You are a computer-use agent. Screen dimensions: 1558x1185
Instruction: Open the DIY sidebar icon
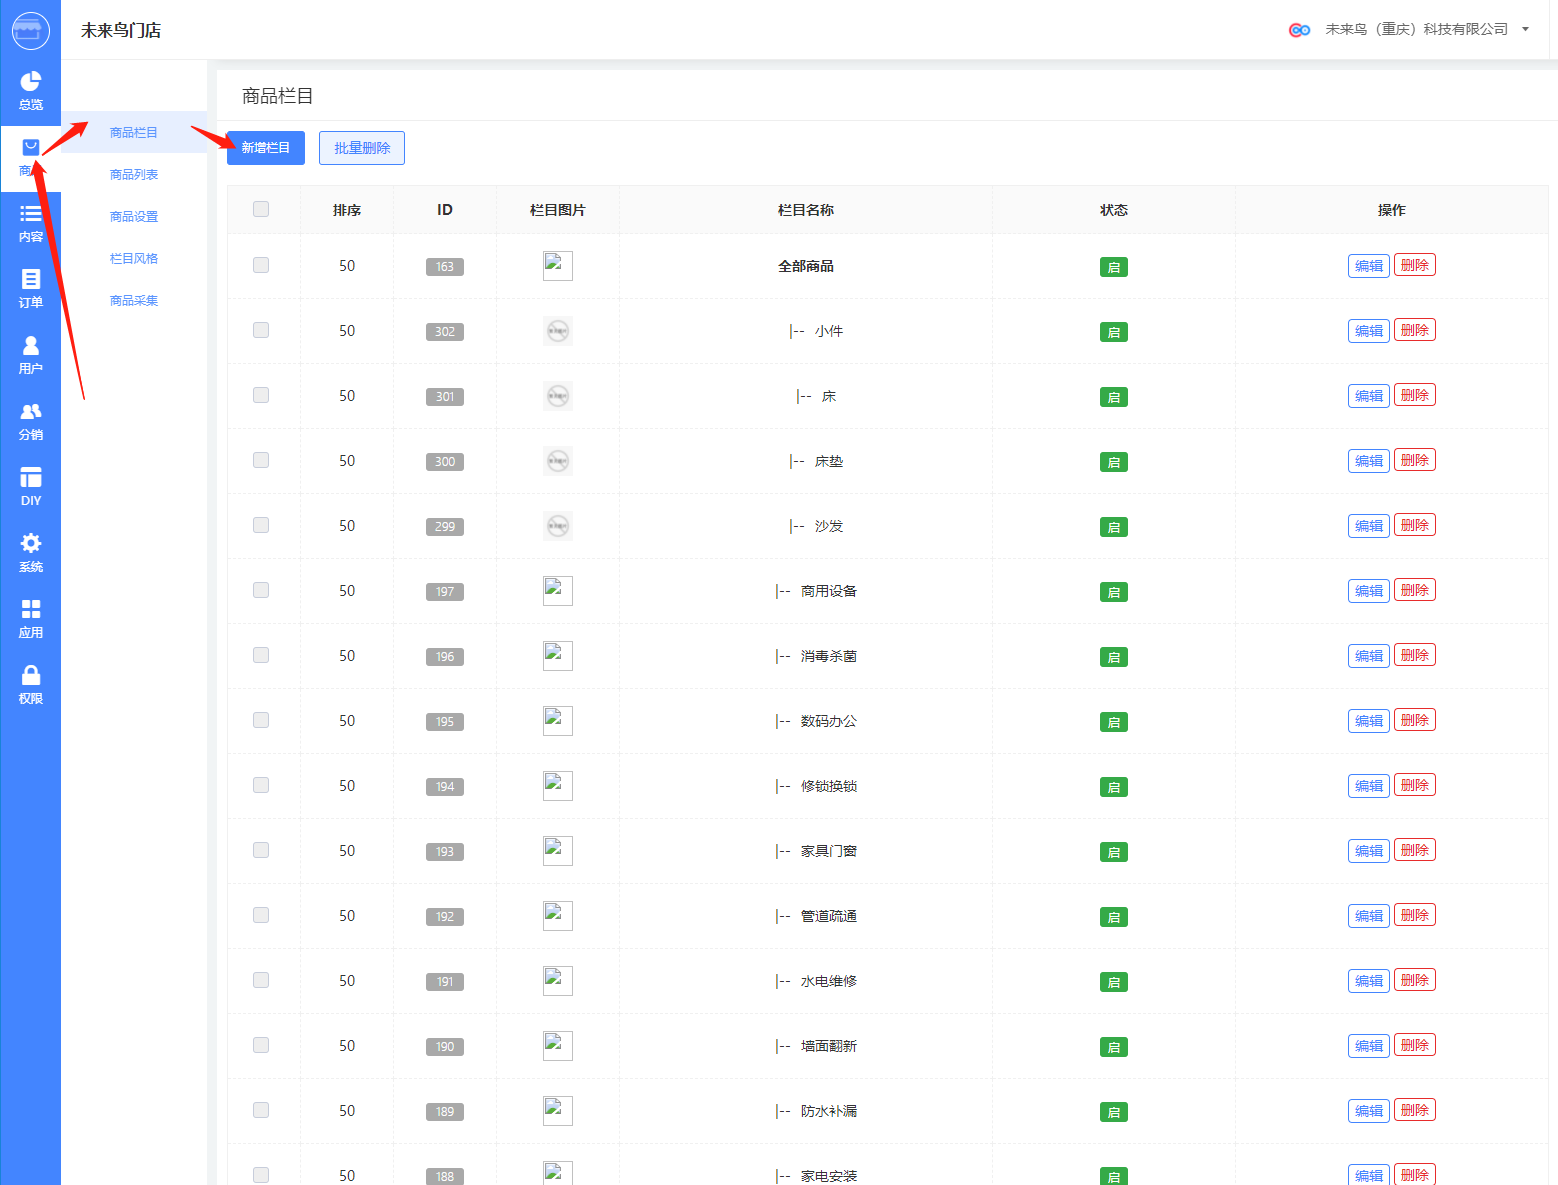point(30,486)
